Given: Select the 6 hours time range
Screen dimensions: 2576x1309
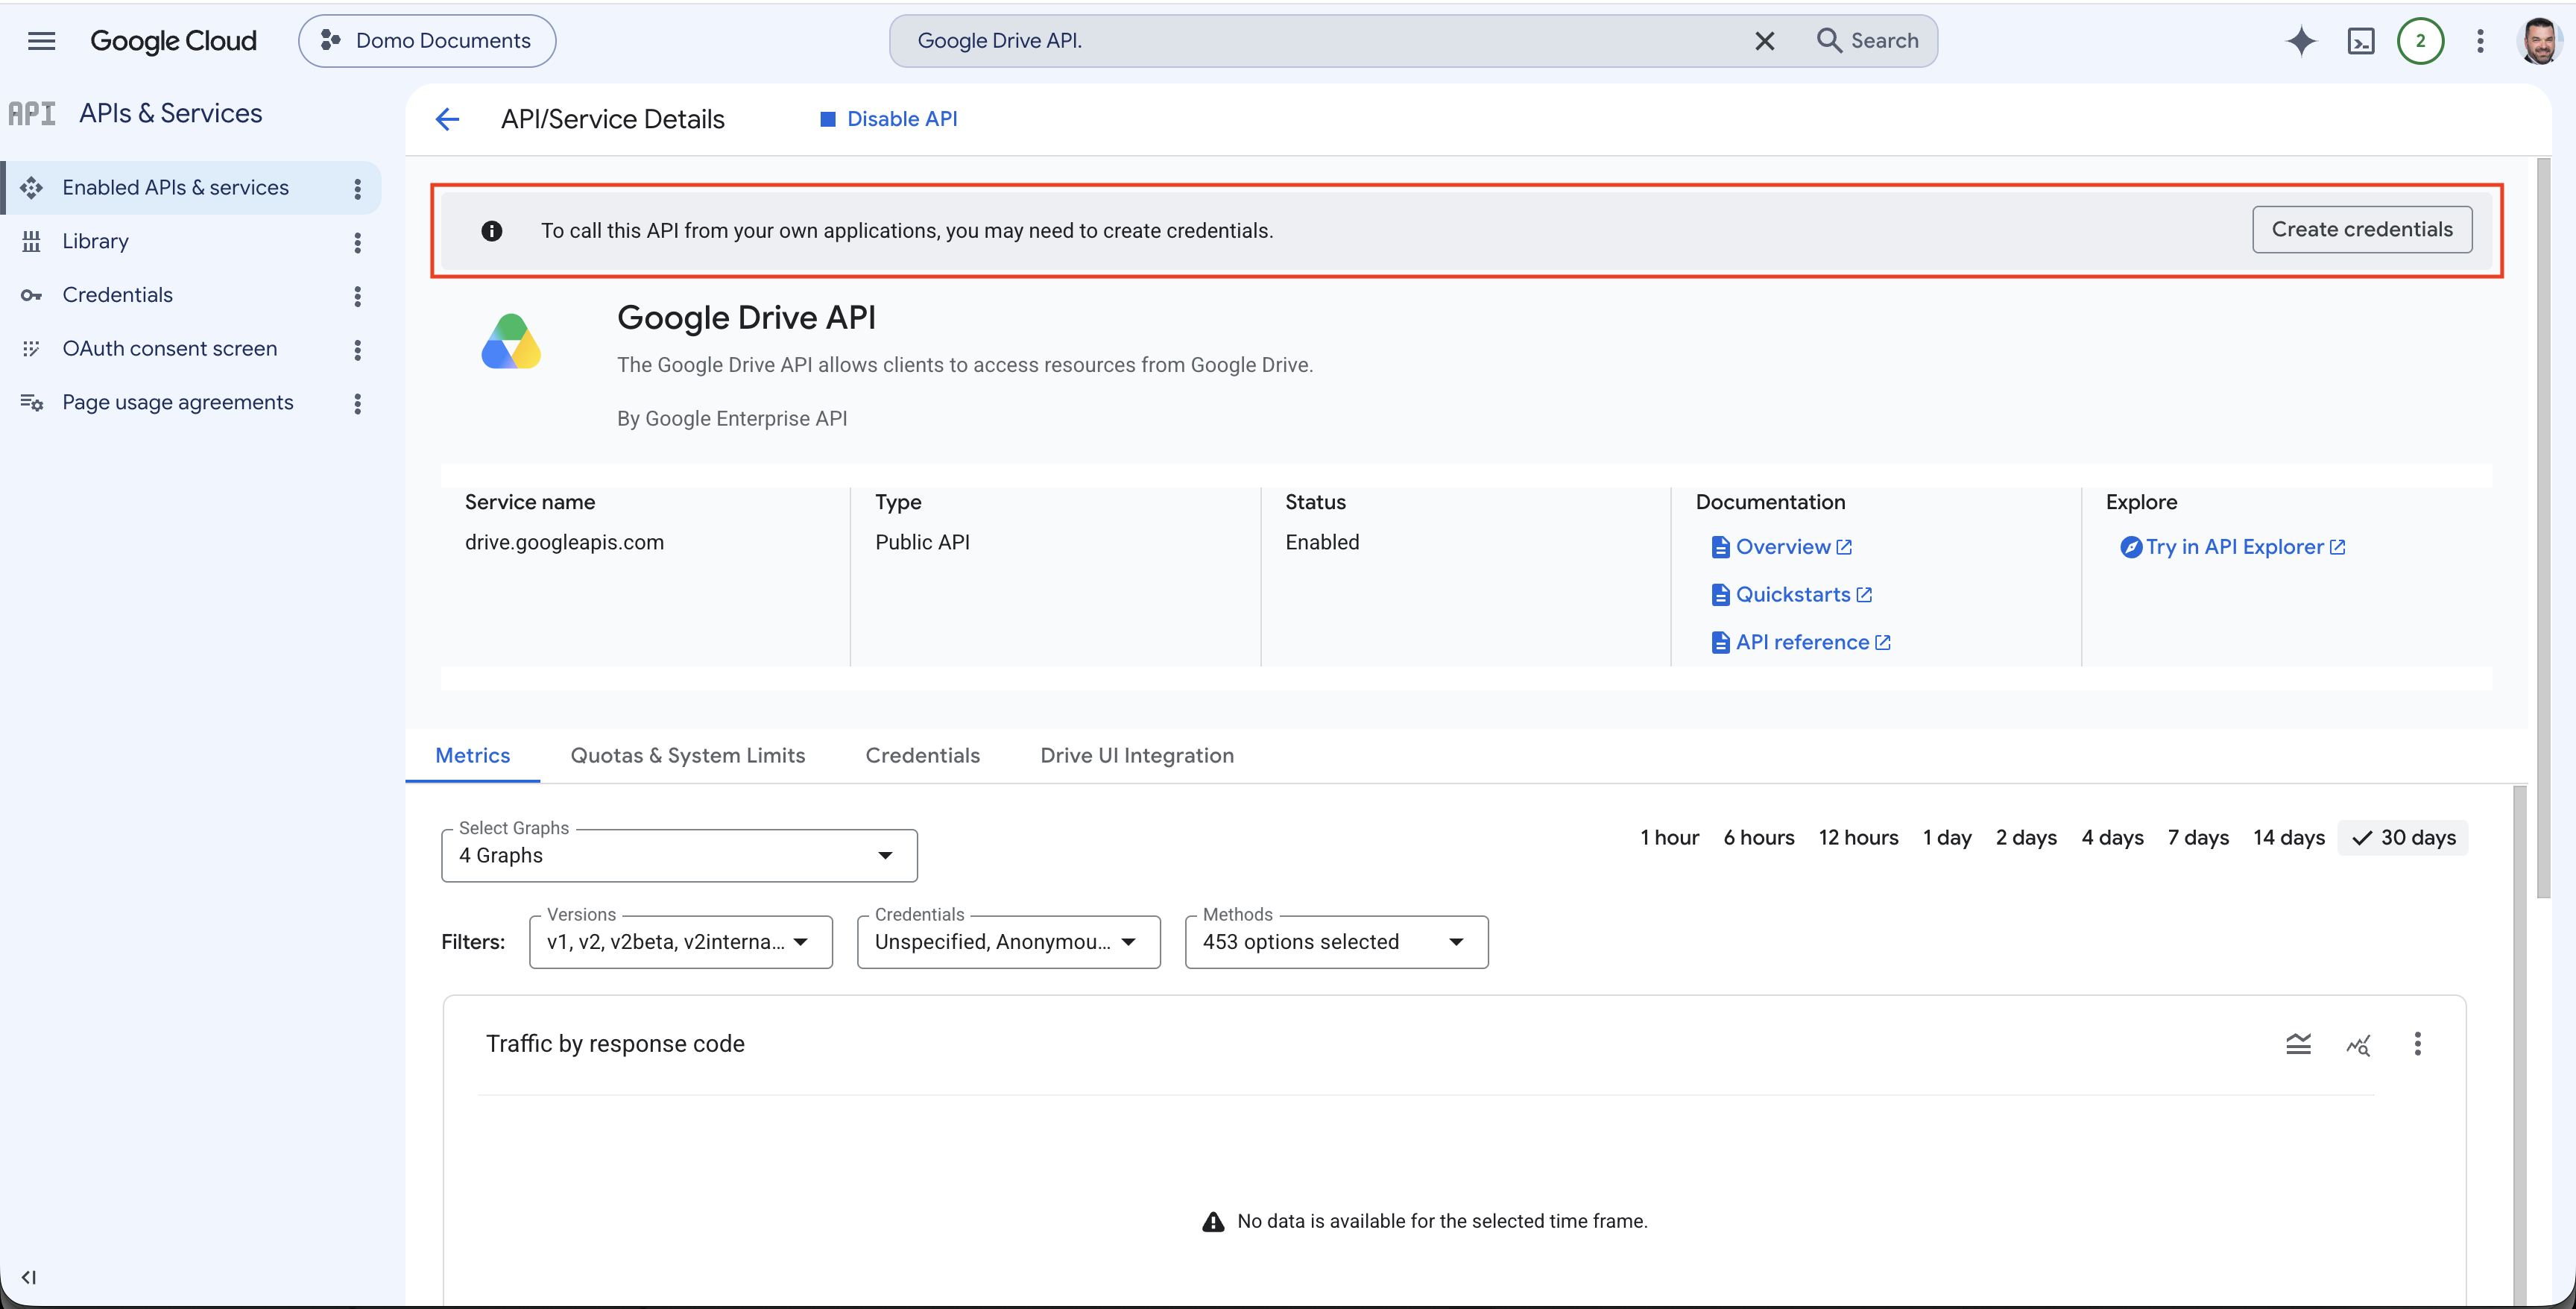Looking at the screenshot, I should 1758,838.
